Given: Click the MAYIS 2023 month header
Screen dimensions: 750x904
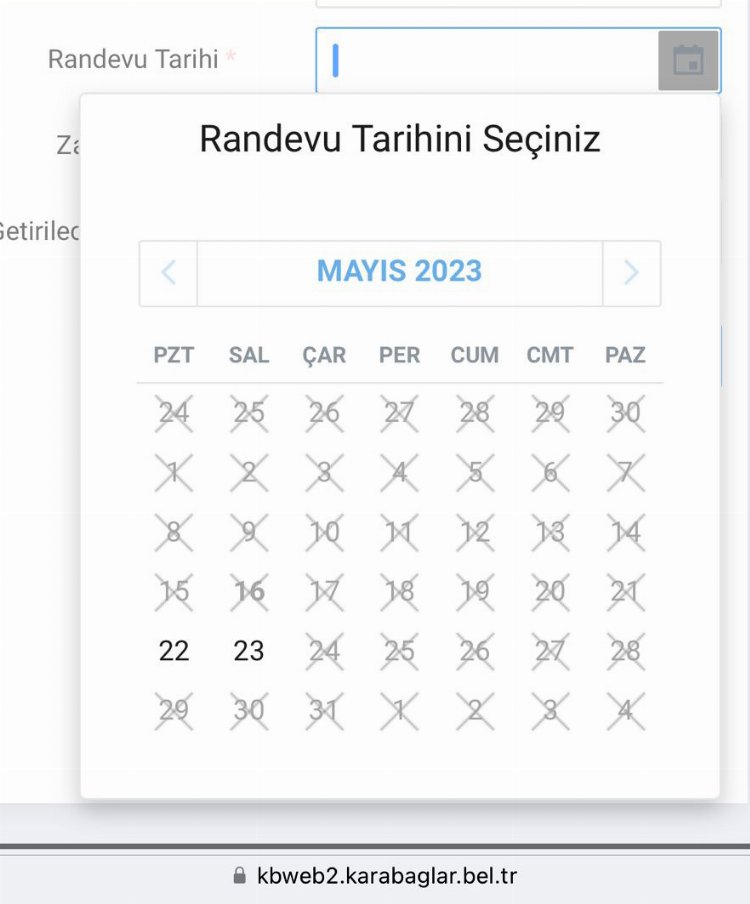Looking at the screenshot, I should [399, 271].
